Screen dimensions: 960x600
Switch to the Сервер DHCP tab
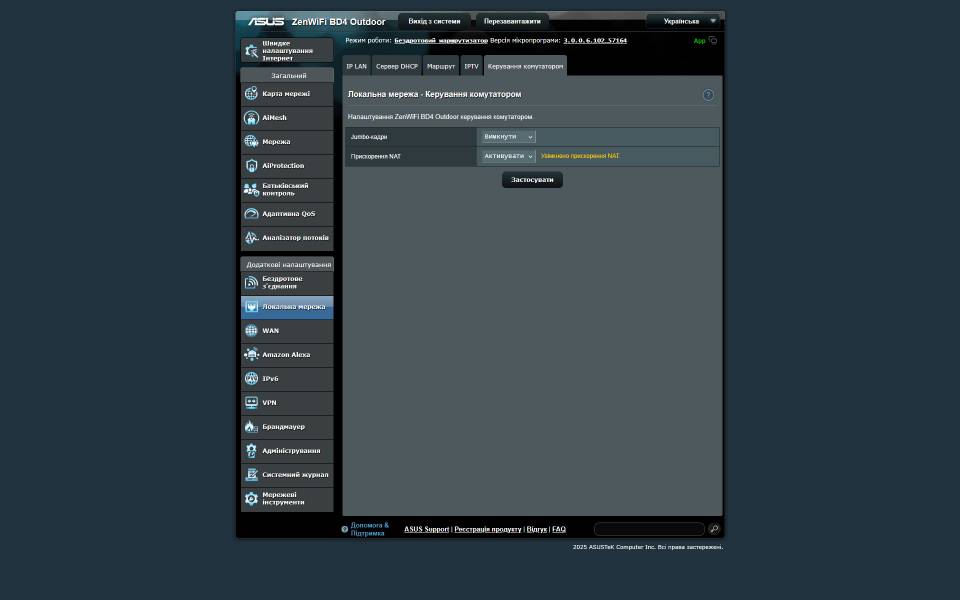(397, 66)
